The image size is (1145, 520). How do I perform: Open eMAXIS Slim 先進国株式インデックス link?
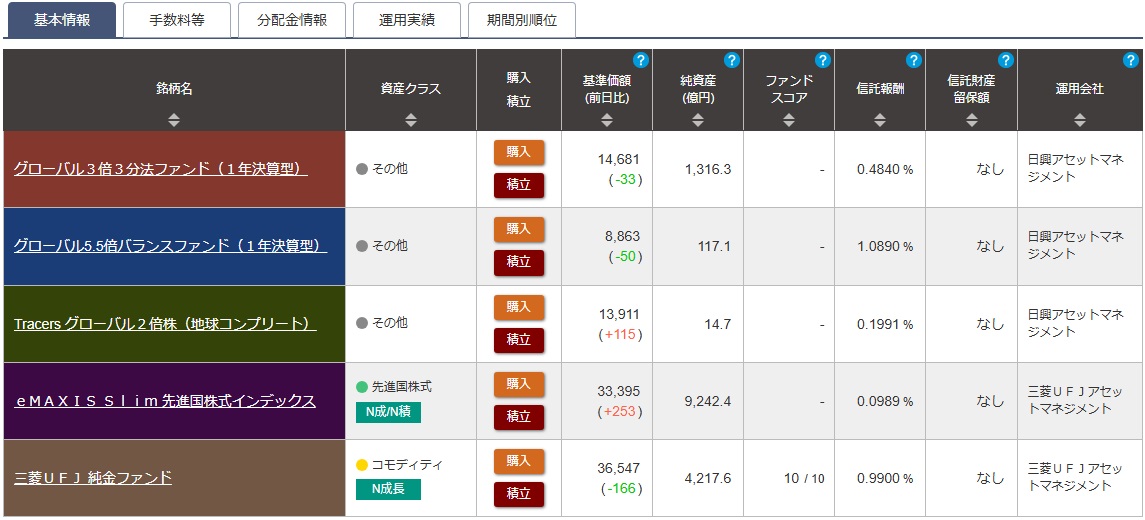coord(165,401)
